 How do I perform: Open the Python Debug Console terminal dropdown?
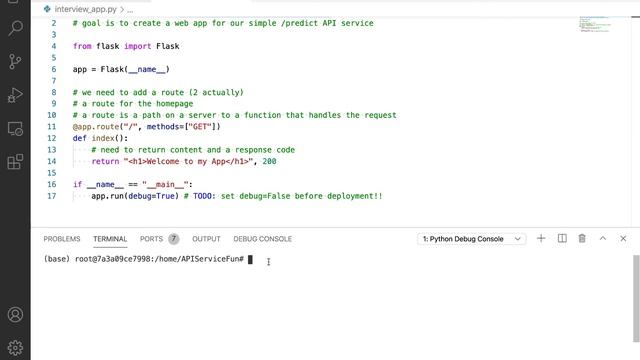(x=471, y=239)
